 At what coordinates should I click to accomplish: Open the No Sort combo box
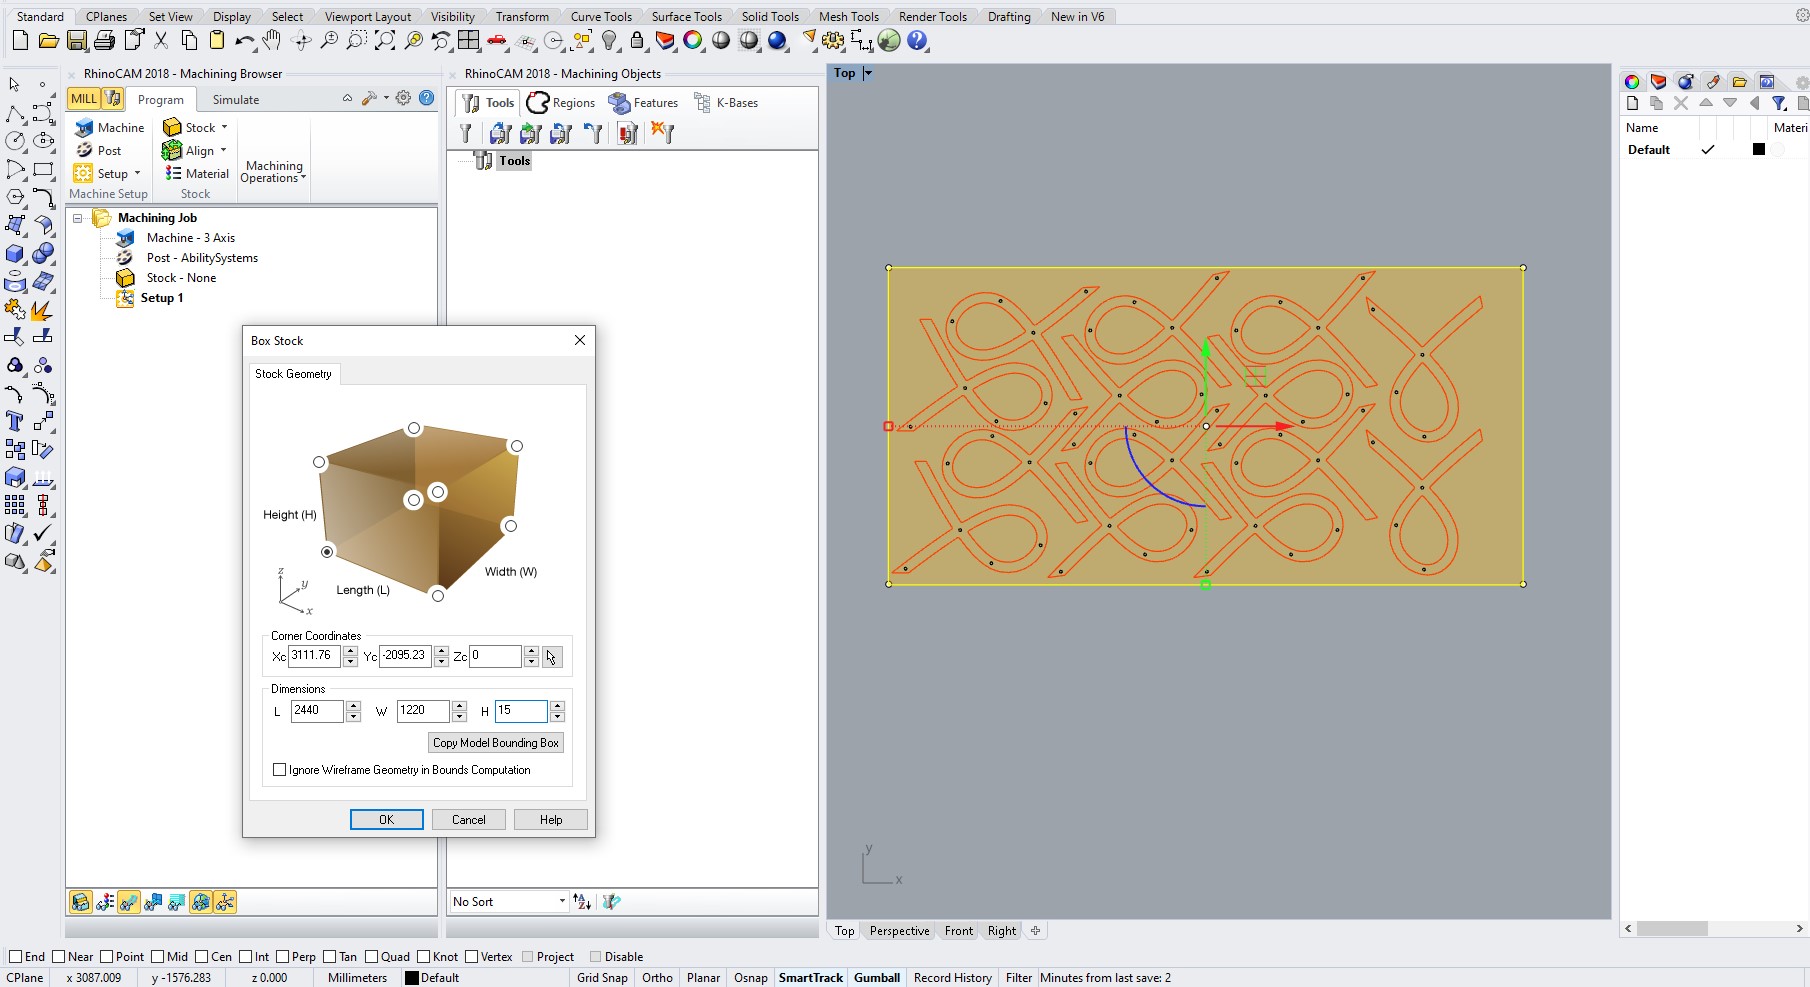(508, 902)
